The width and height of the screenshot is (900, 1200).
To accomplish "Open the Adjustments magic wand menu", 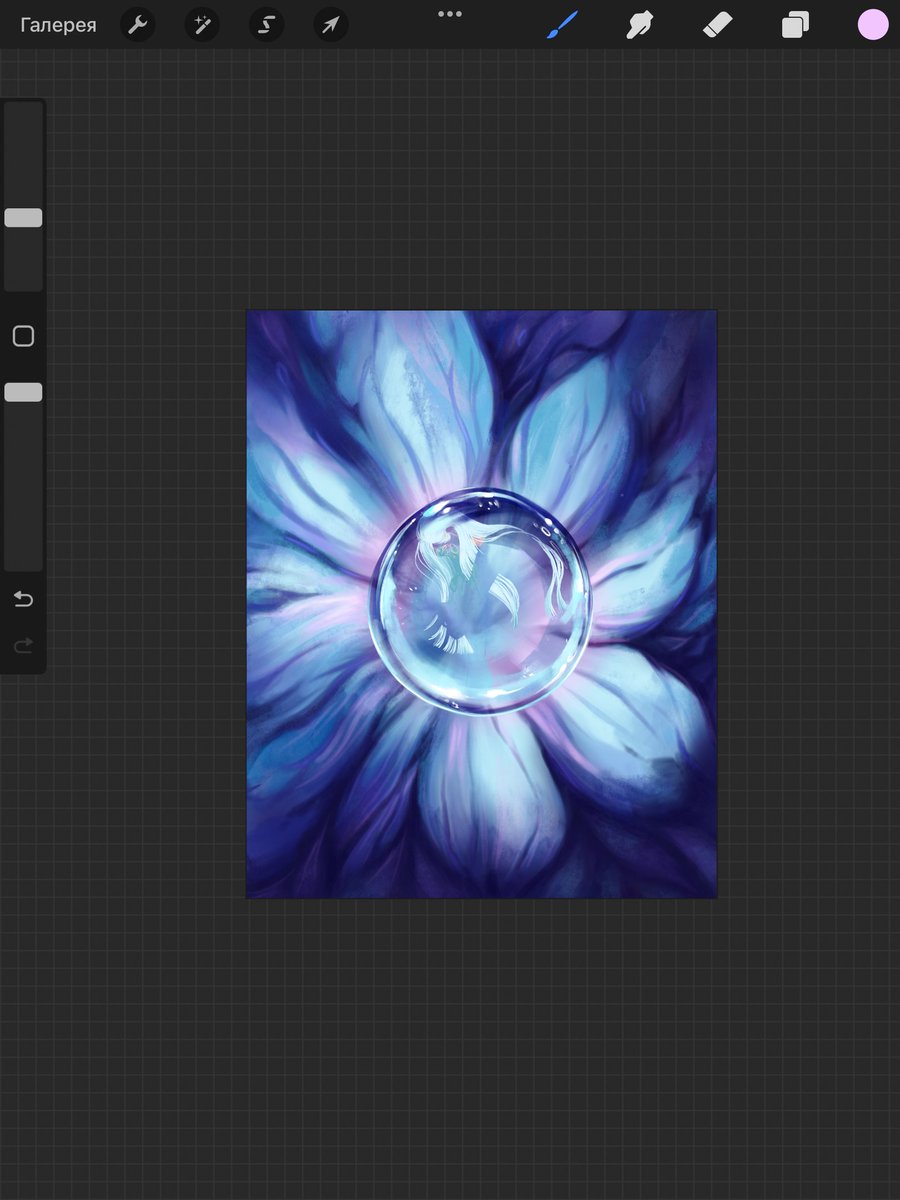I will coord(202,25).
